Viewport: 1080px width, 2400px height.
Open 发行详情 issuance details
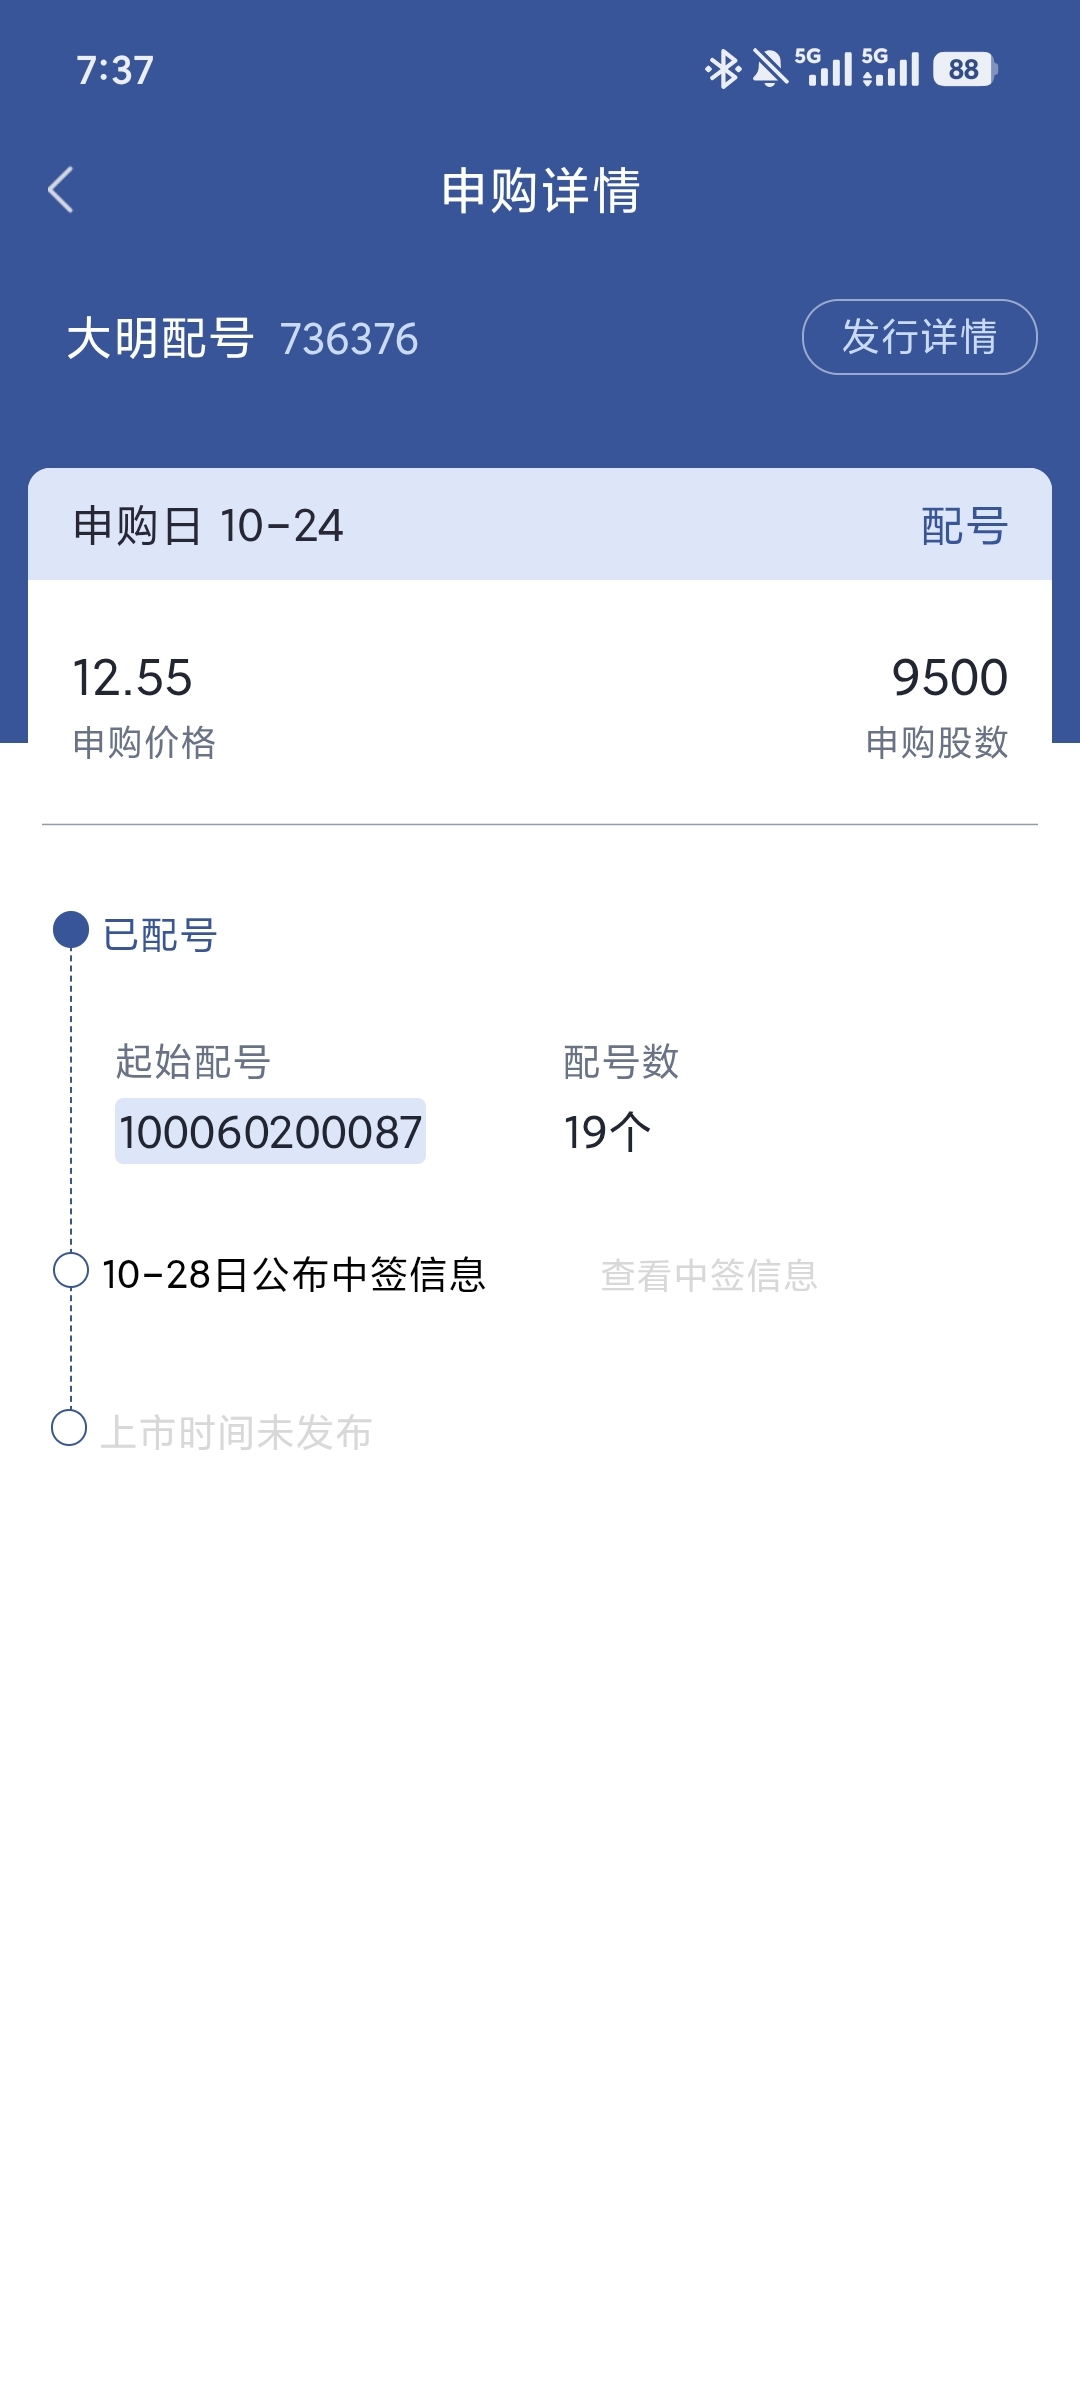919,337
